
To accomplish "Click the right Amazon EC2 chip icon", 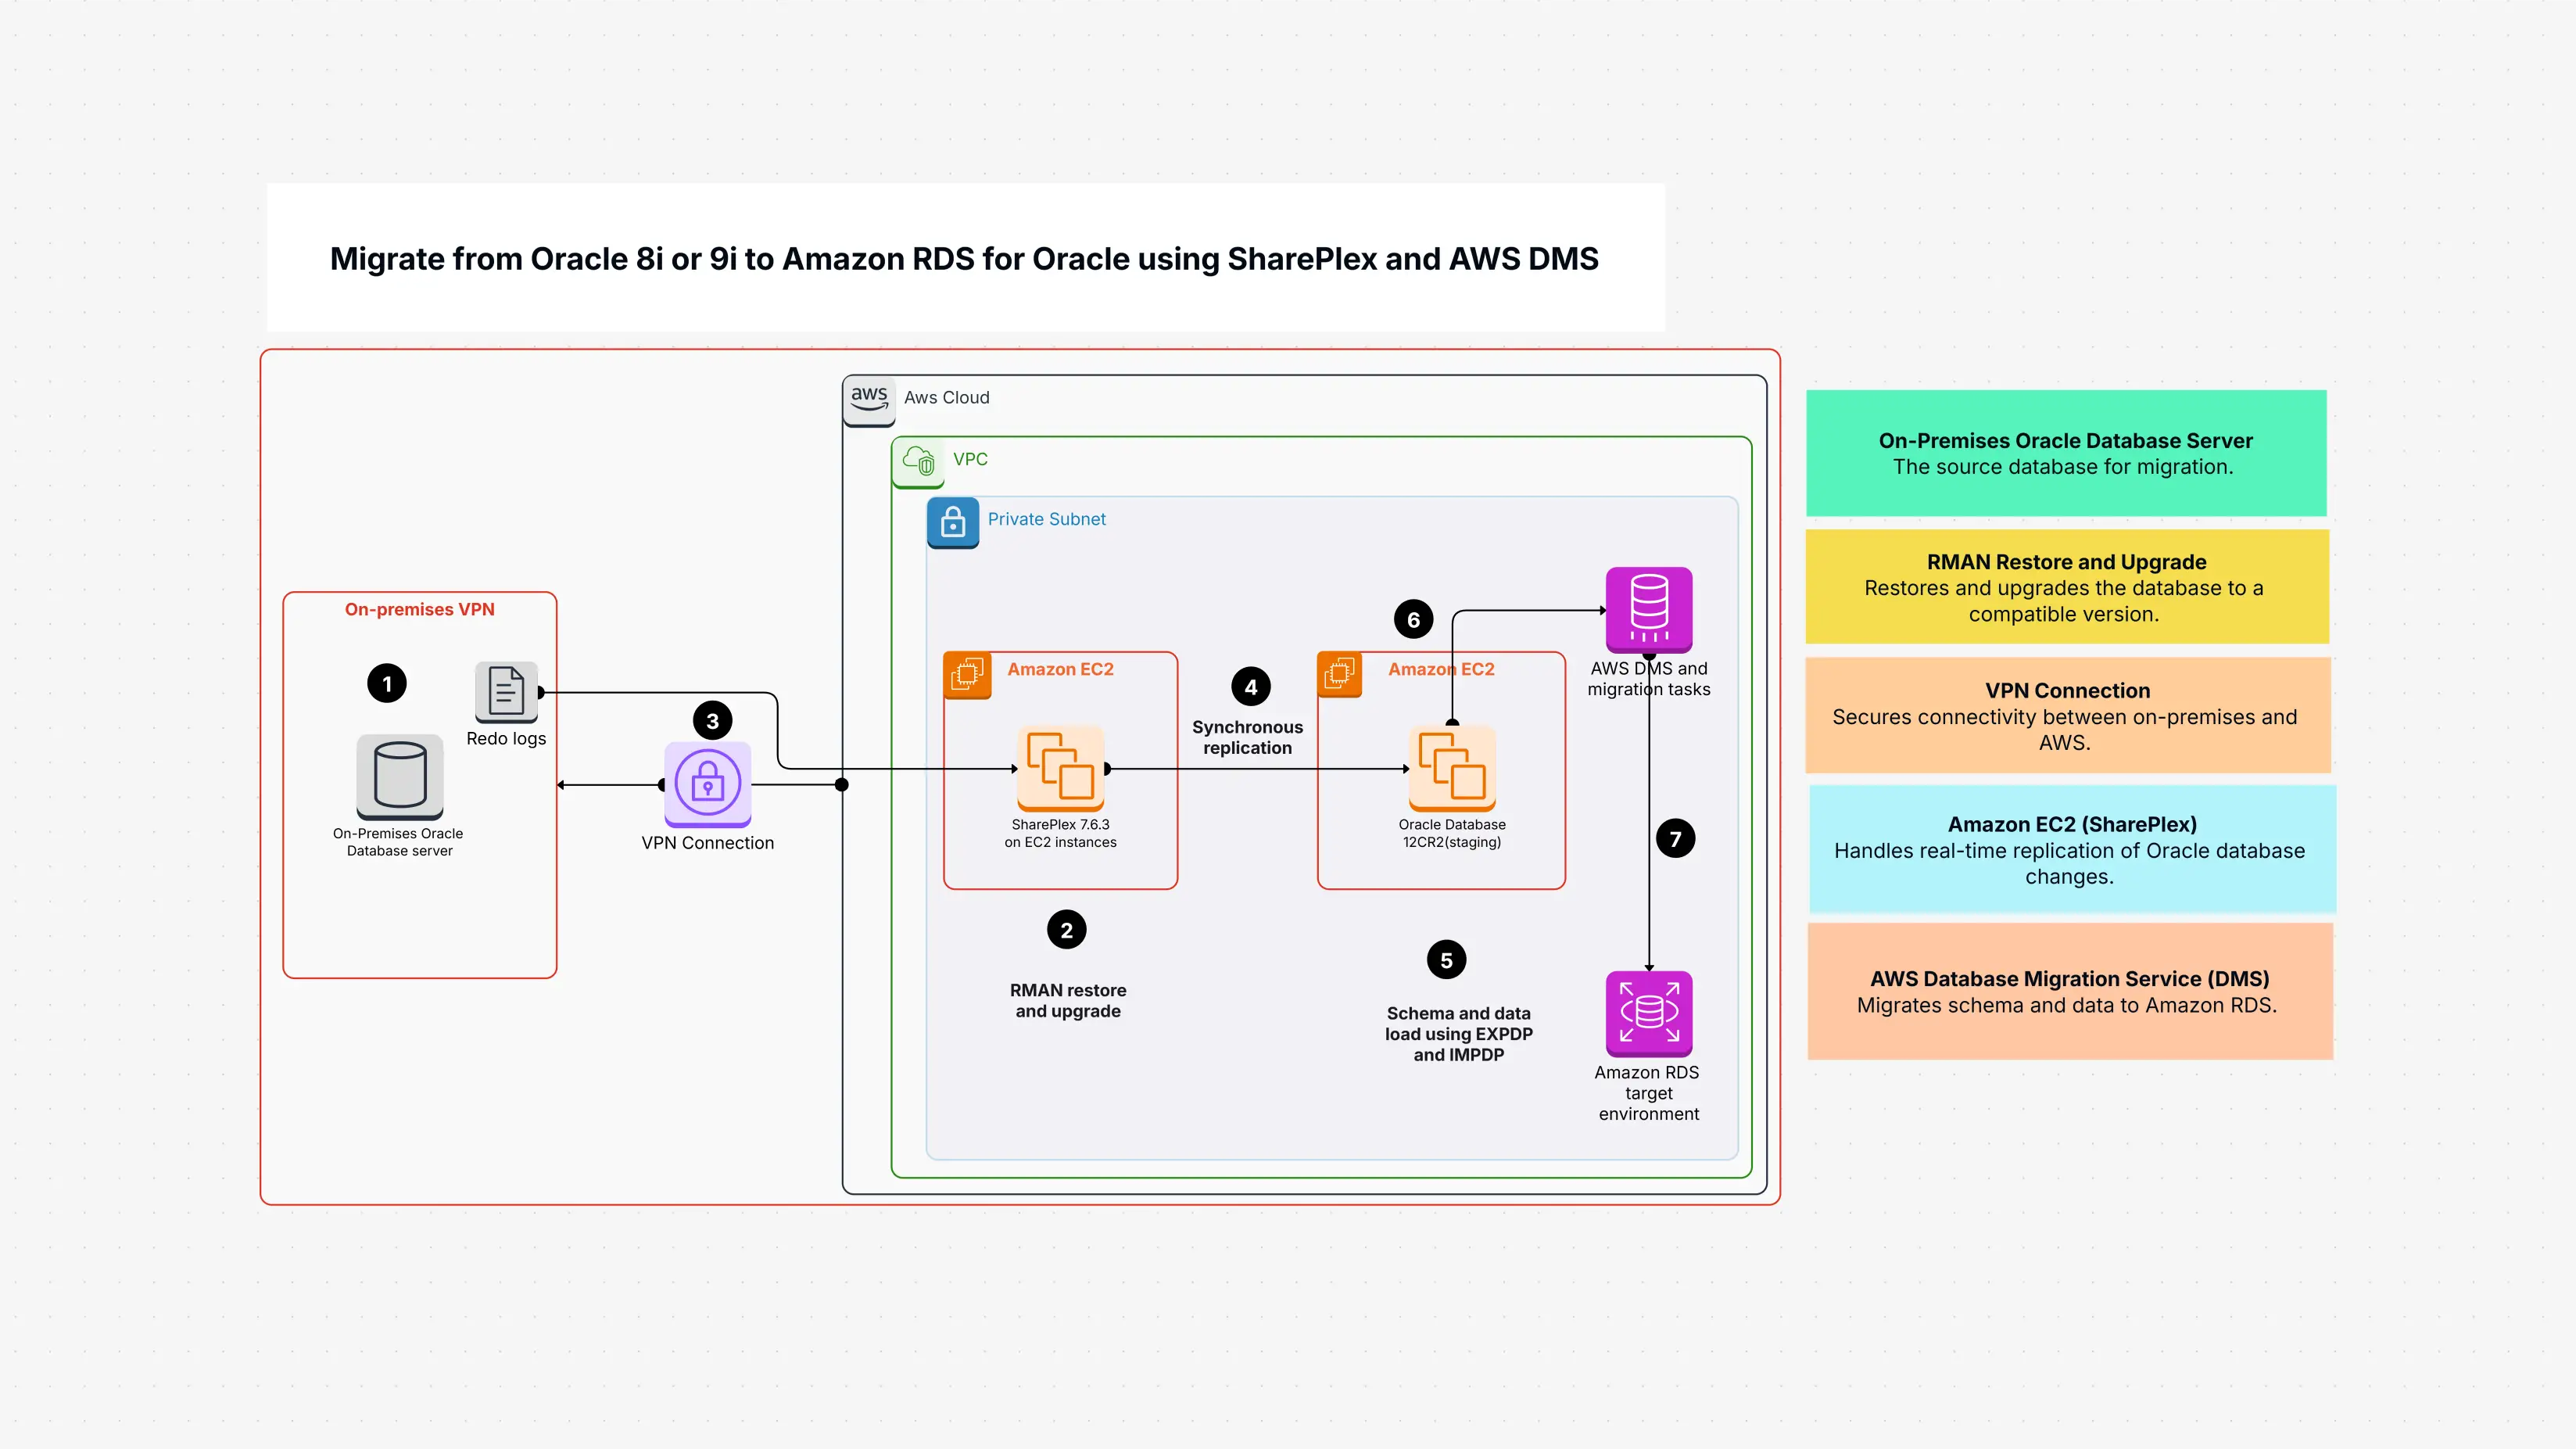I will pyautogui.click(x=1339, y=673).
